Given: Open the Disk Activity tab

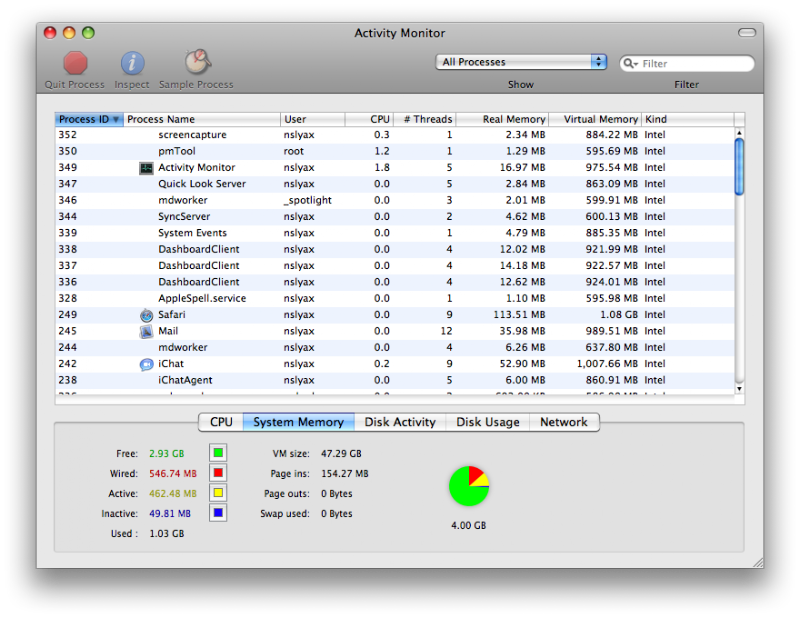Looking at the screenshot, I should [400, 422].
